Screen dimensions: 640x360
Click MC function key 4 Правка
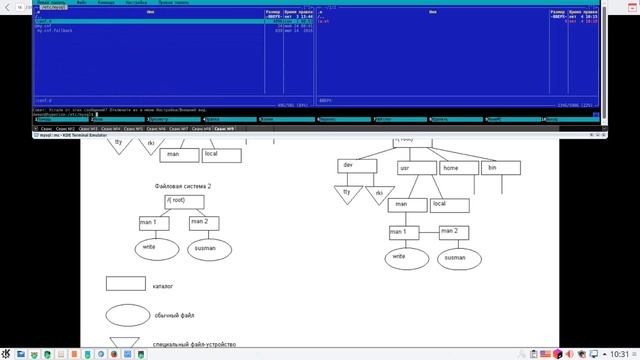point(231,120)
